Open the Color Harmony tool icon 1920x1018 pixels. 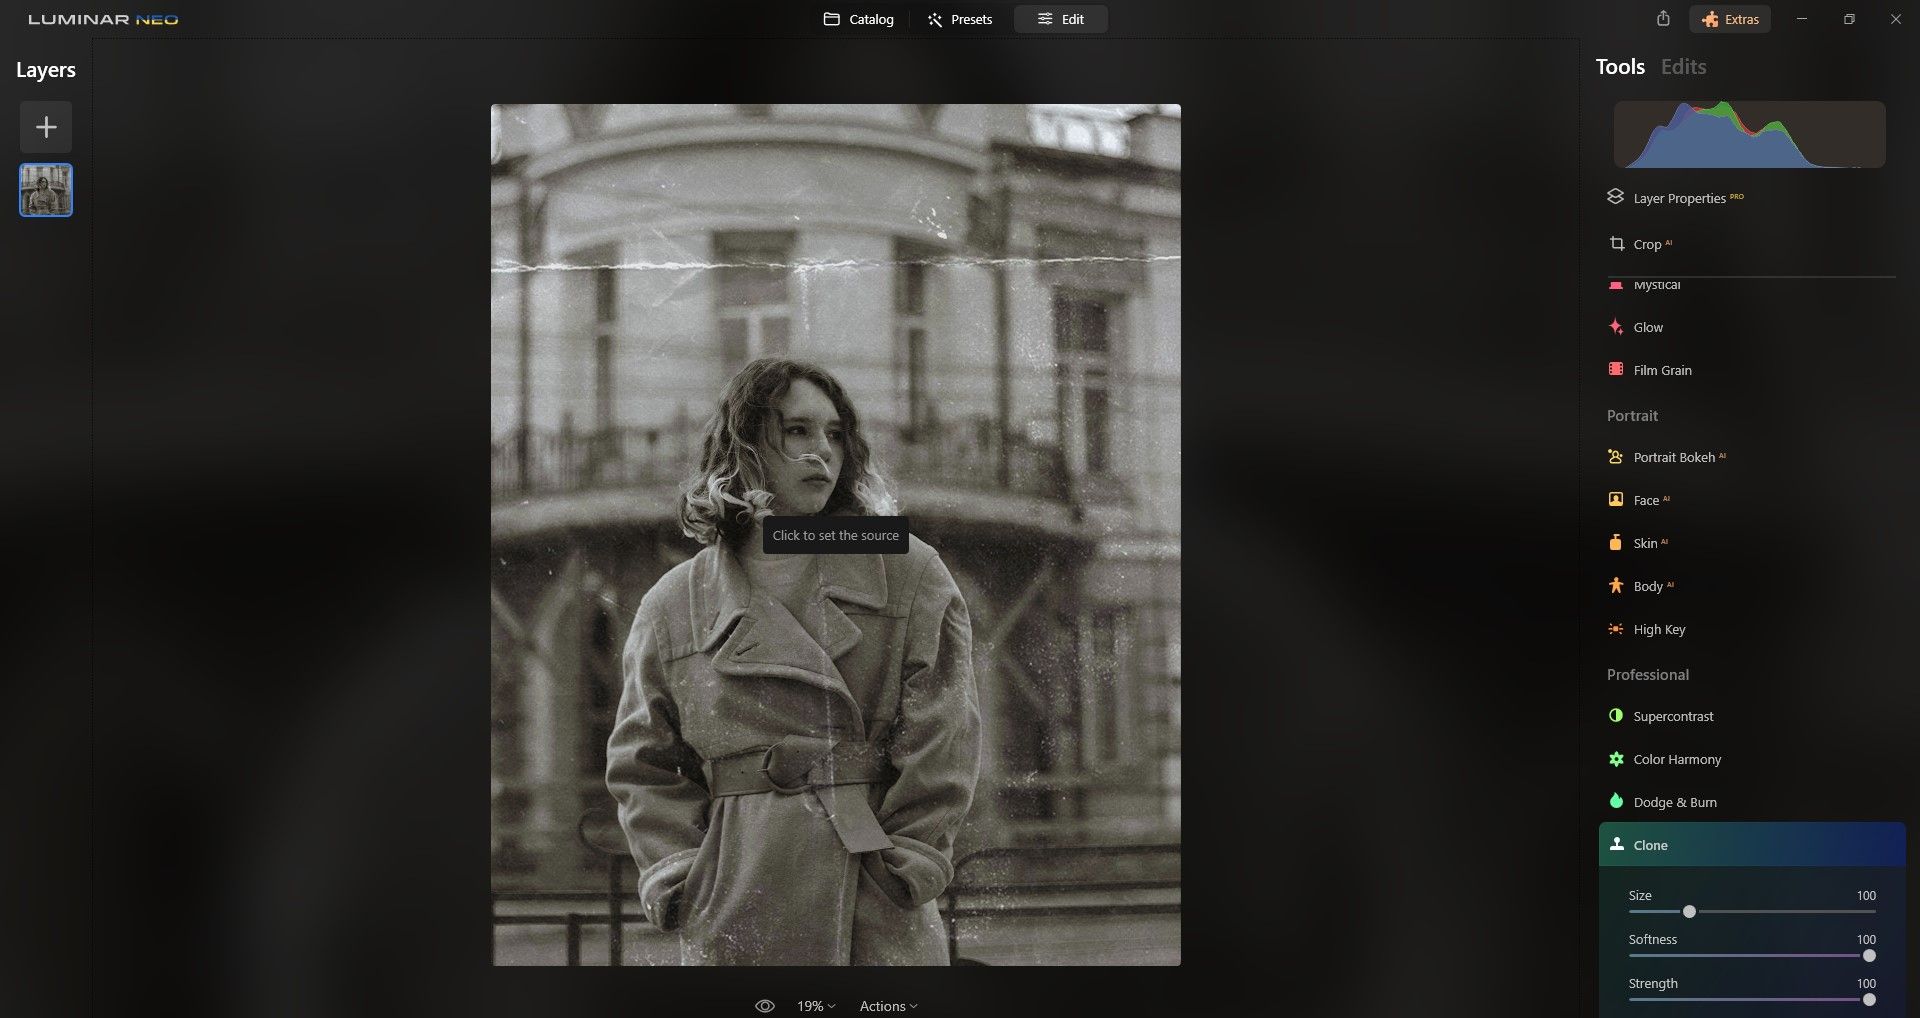(x=1616, y=759)
